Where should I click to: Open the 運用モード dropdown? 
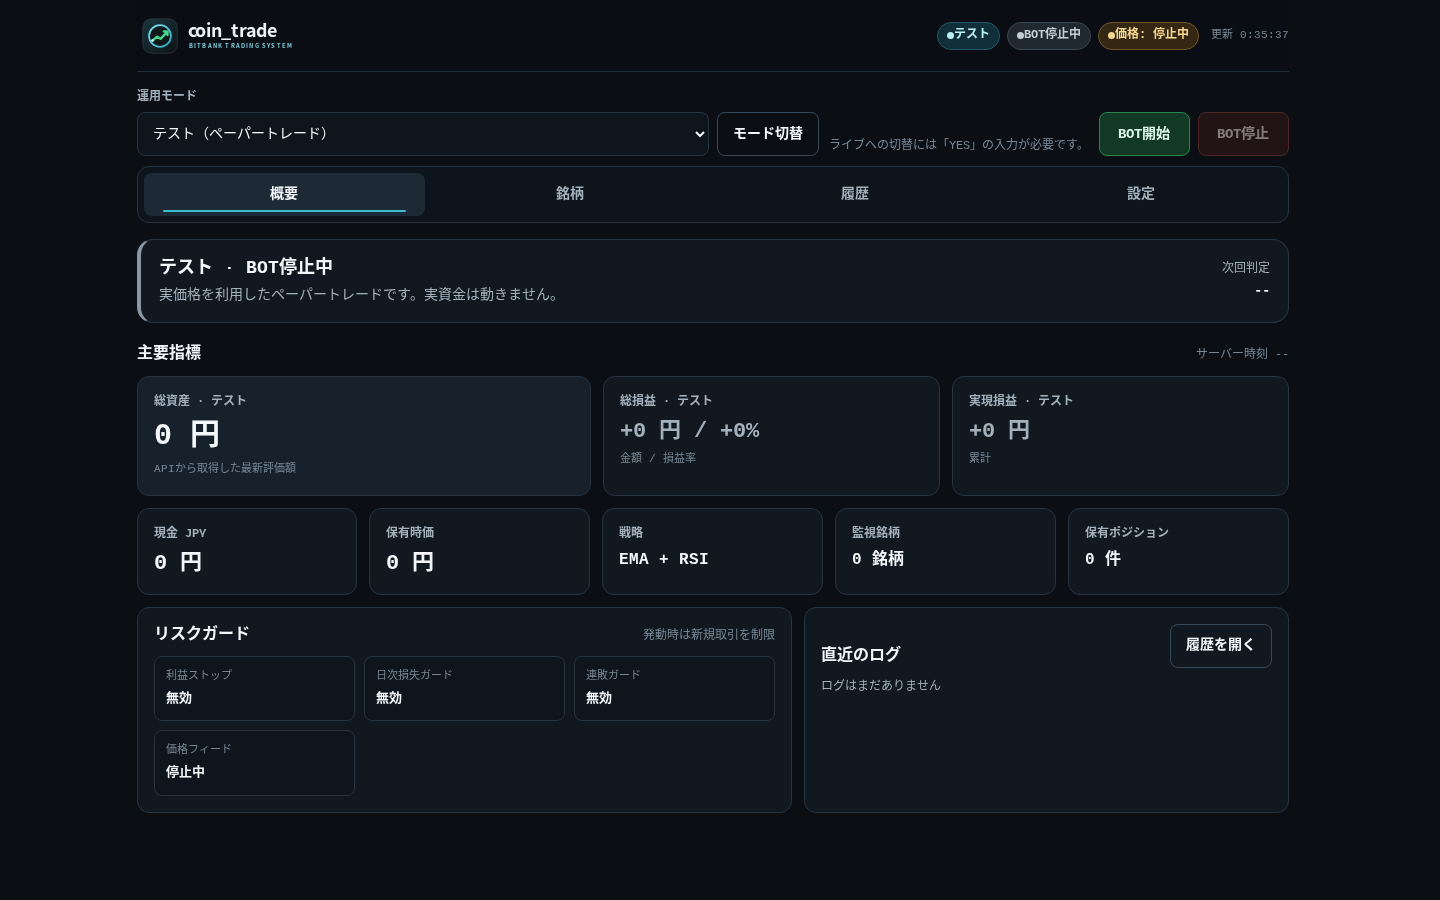(423, 134)
